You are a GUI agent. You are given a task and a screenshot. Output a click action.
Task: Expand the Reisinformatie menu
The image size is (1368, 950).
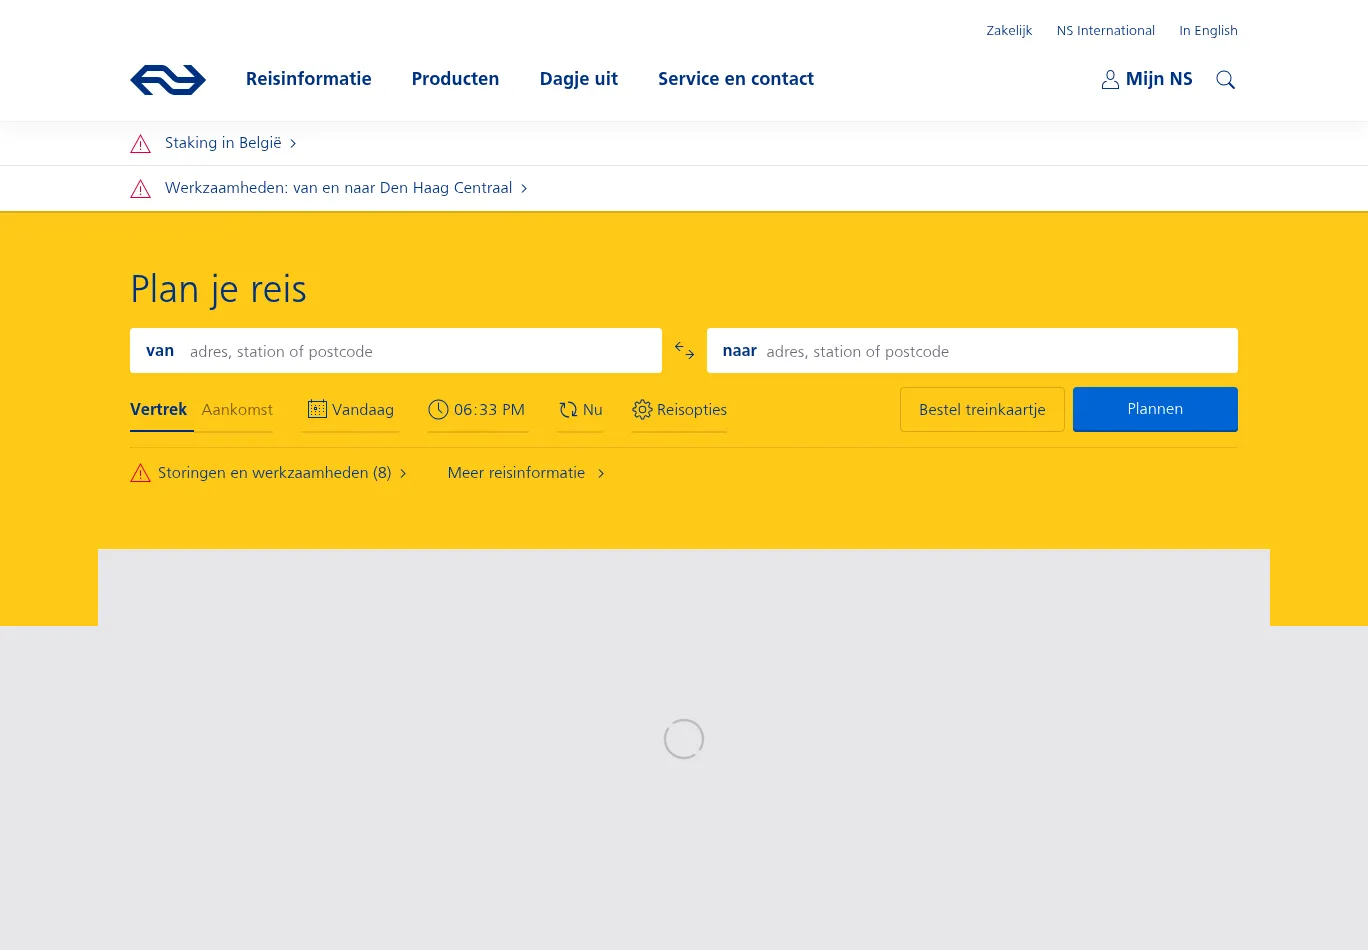click(308, 79)
